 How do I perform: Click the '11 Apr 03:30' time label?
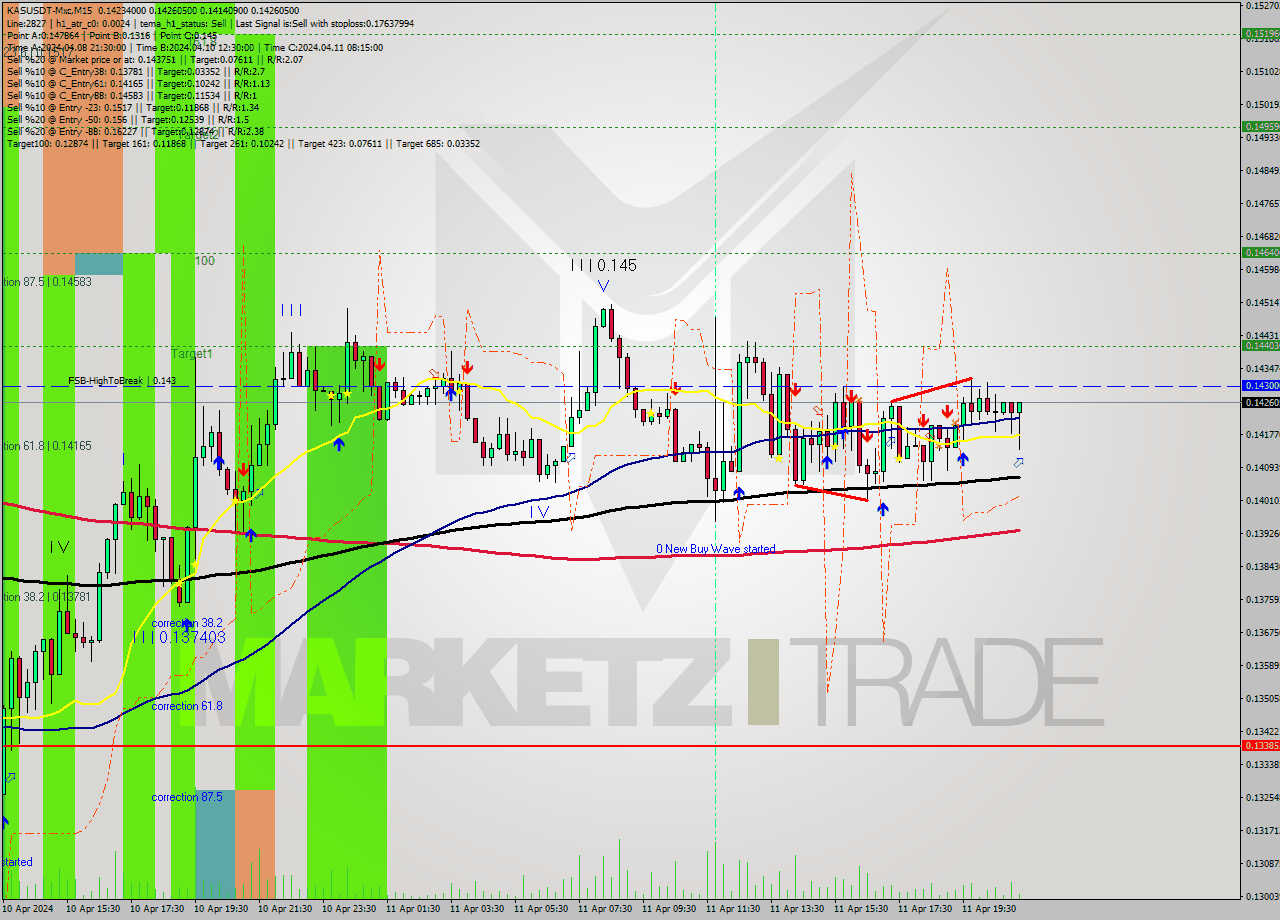(476, 909)
